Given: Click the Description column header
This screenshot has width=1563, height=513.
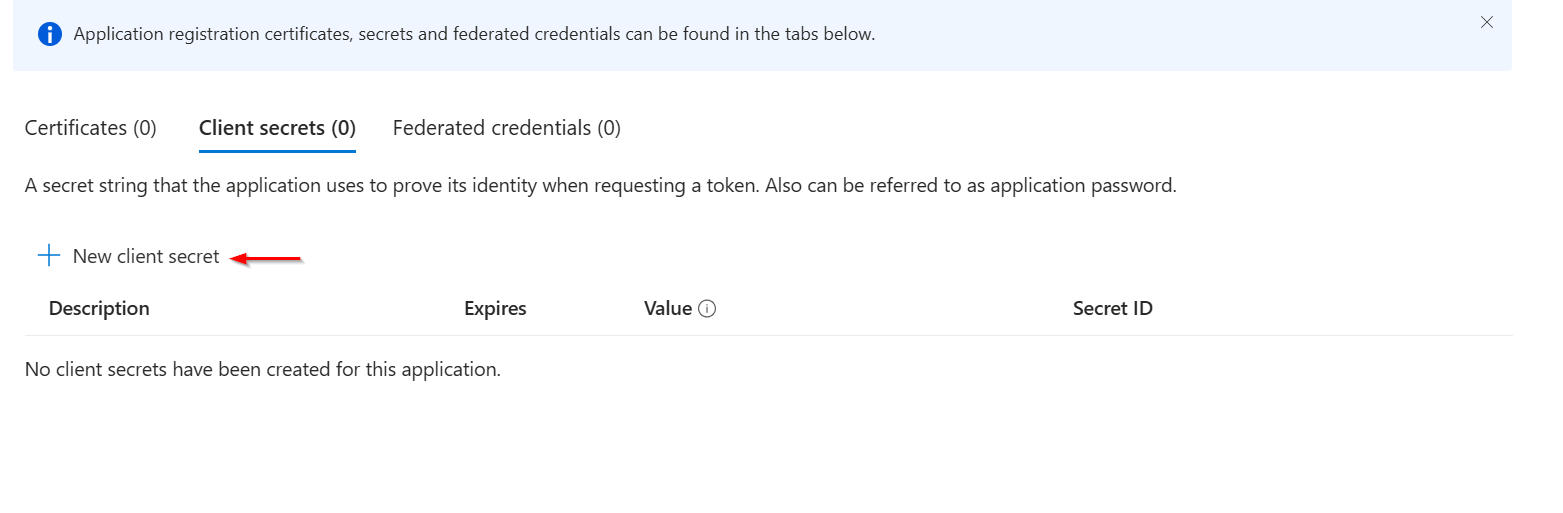Looking at the screenshot, I should (x=99, y=309).
